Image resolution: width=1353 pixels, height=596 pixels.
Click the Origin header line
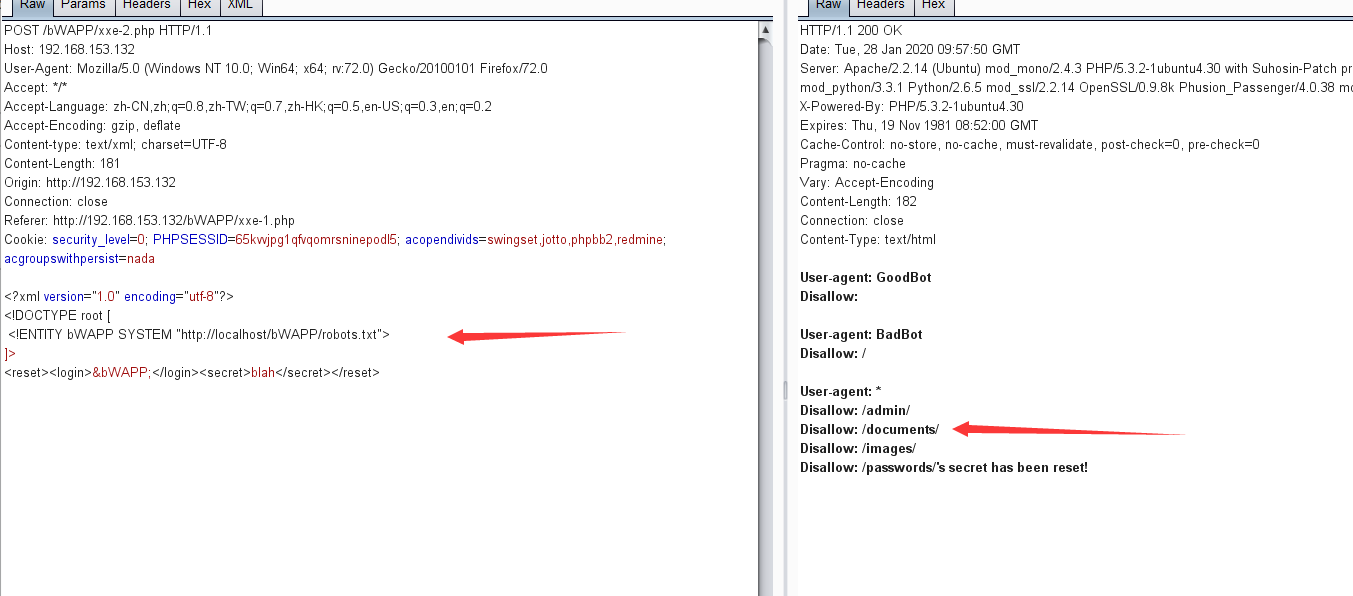(x=90, y=183)
